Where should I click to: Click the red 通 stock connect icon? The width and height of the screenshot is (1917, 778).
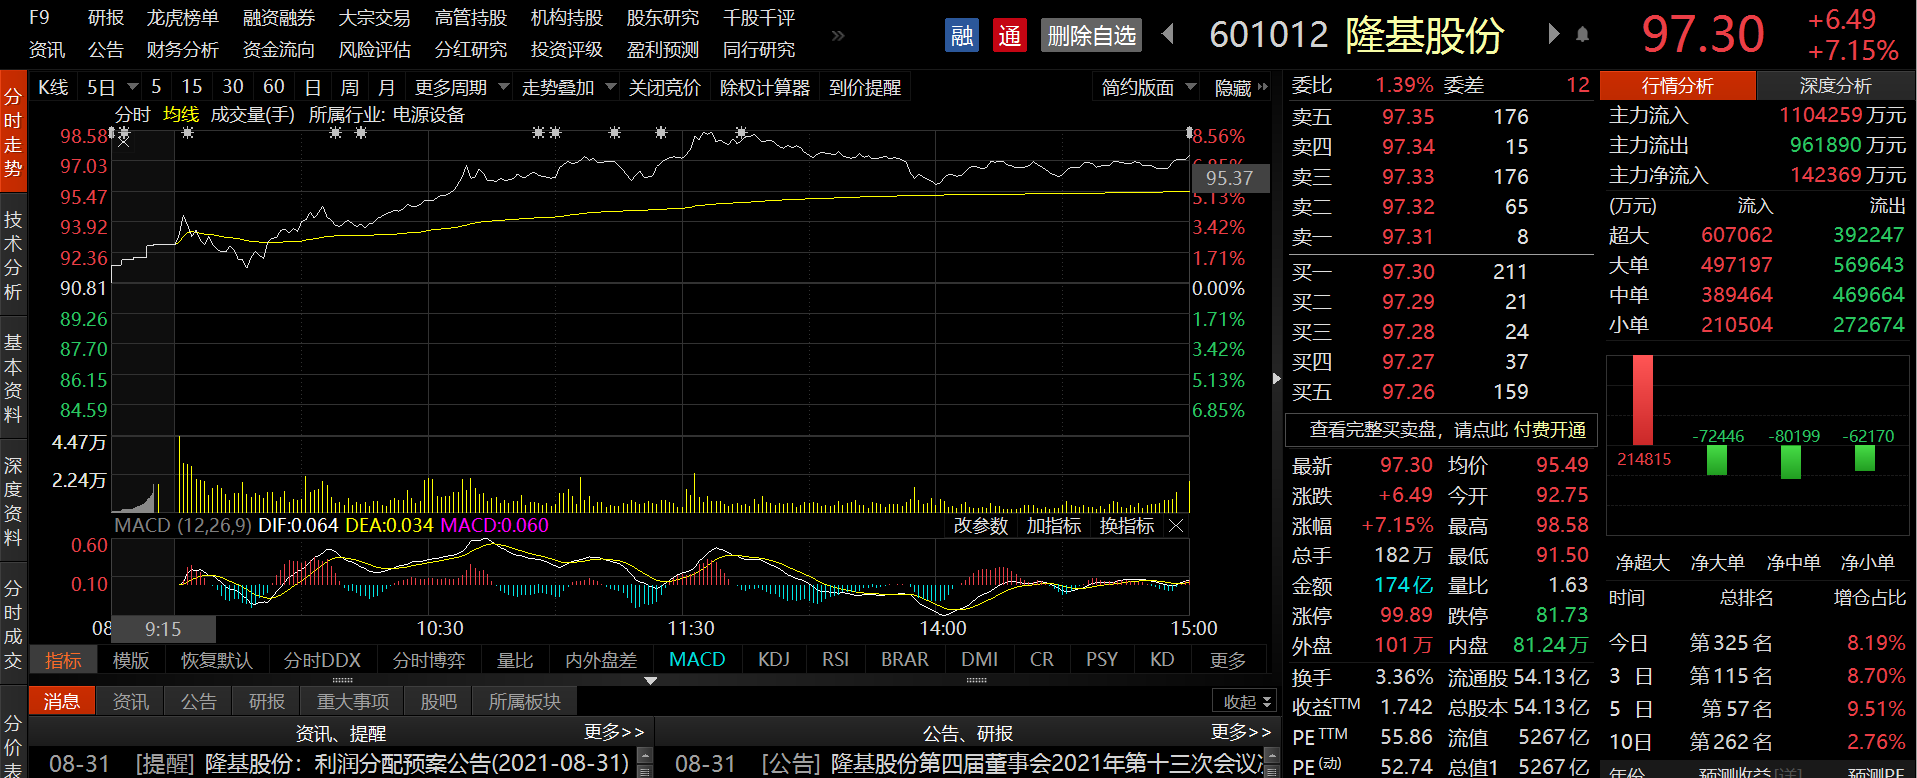click(1010, 36)
